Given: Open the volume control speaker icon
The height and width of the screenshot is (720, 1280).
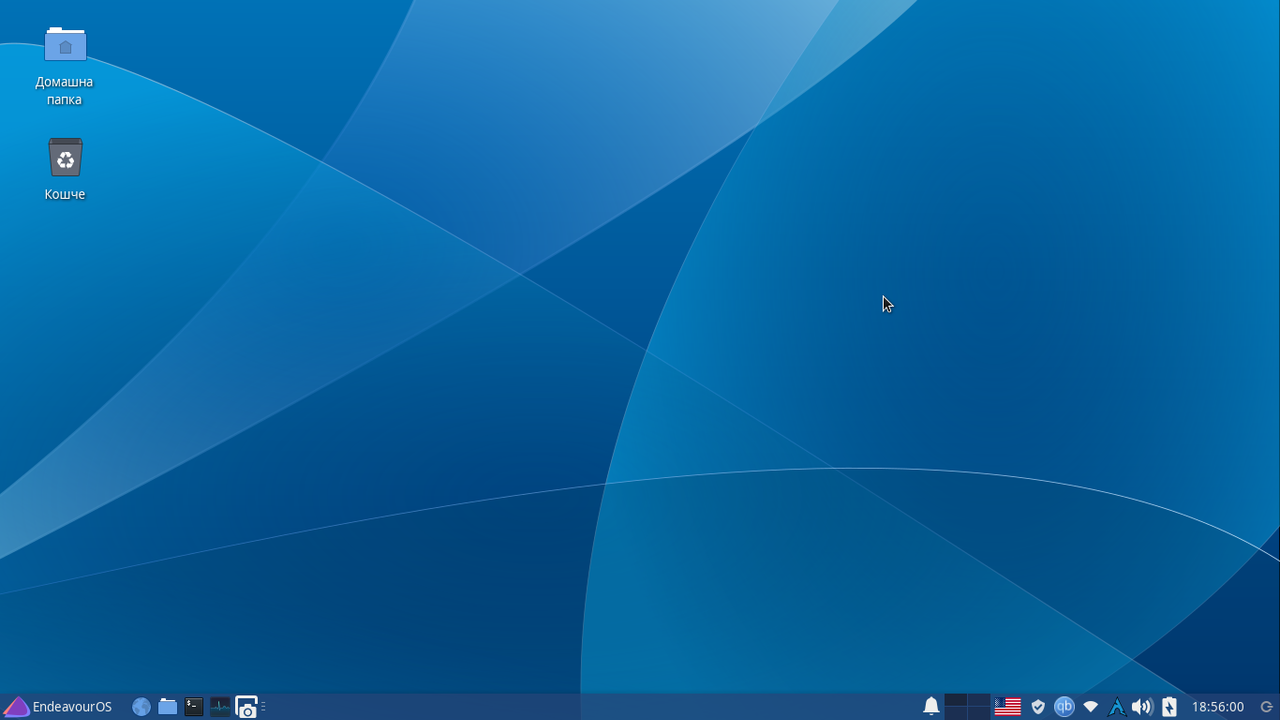Looking at the screenshot, I should pyautogui.click(x=1142, y=707).
